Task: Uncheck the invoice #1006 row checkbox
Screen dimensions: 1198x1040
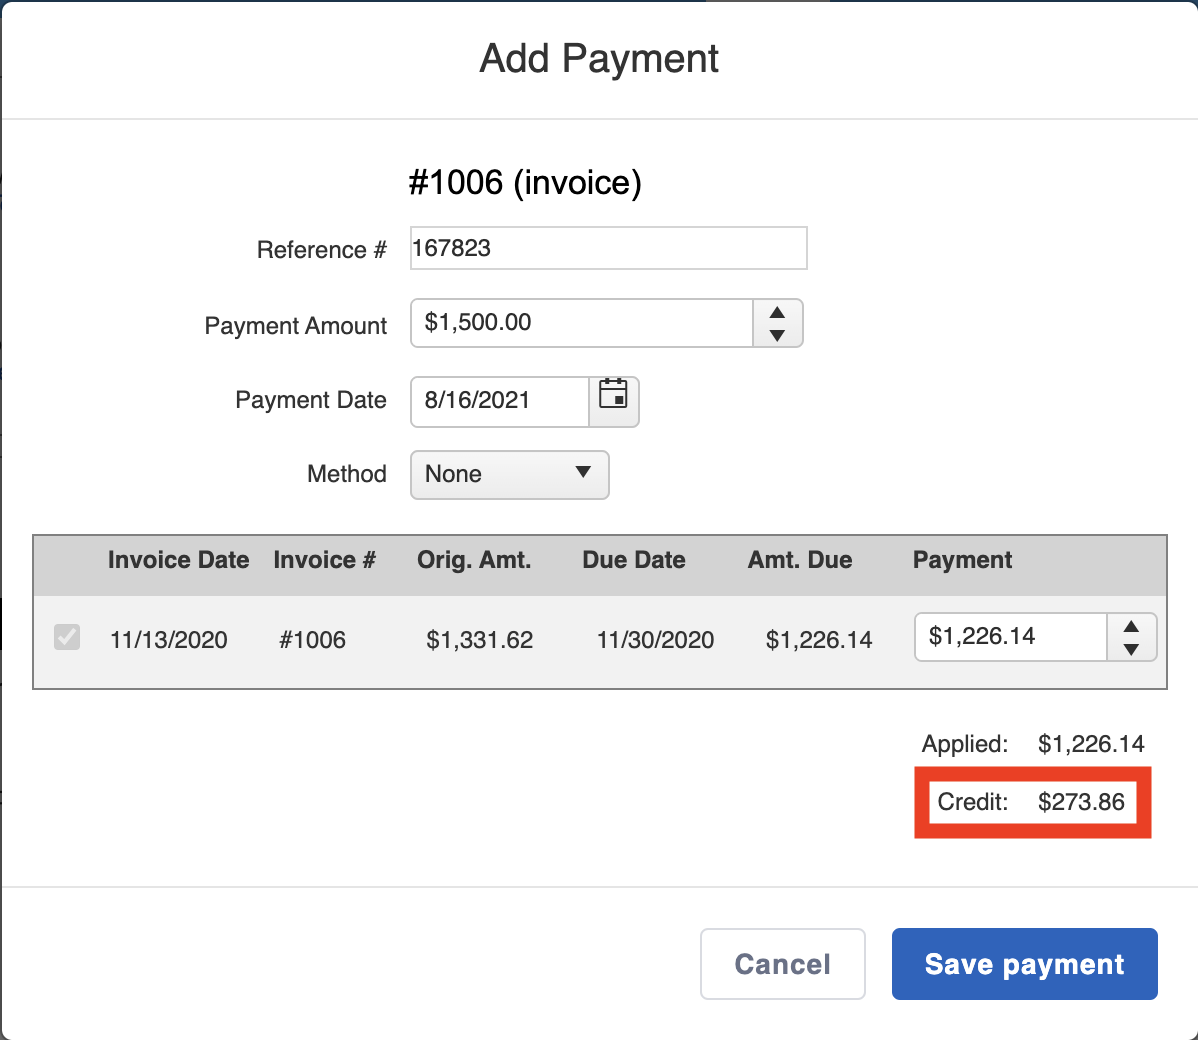Action: pyautogui.click(x=66, y=637)
